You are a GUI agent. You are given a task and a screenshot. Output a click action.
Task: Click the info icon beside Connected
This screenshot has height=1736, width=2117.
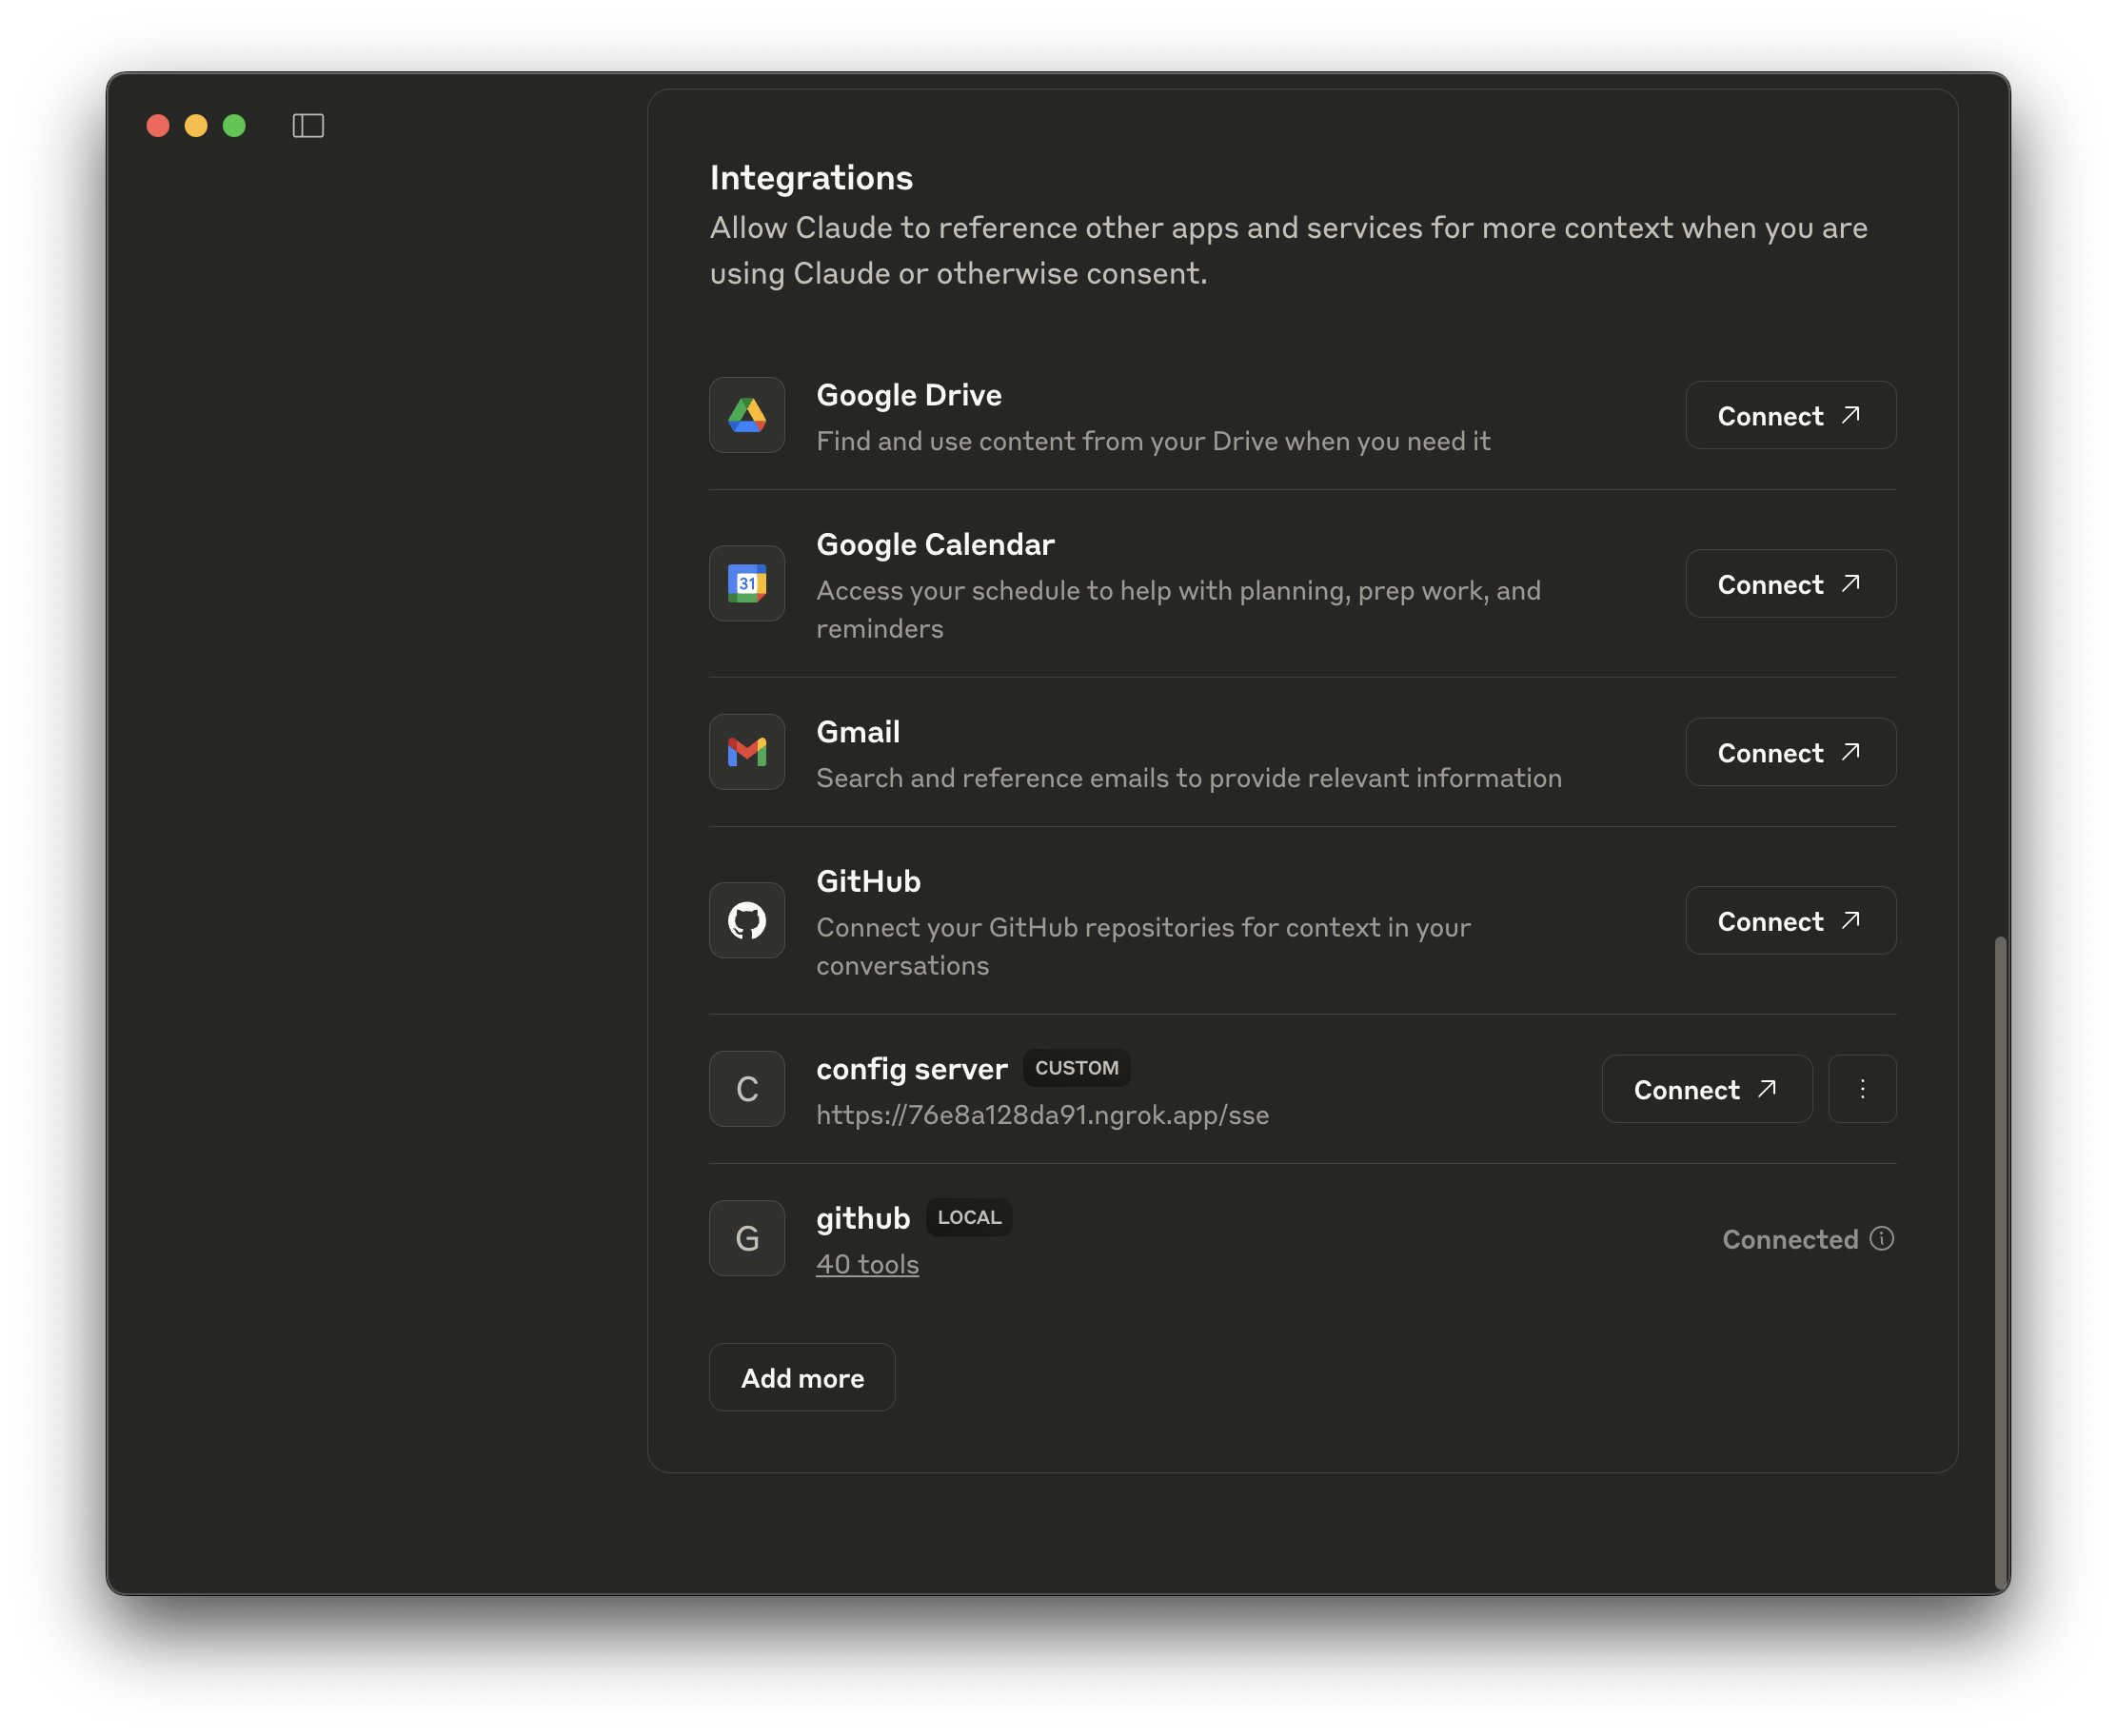pos(1882,1238)
